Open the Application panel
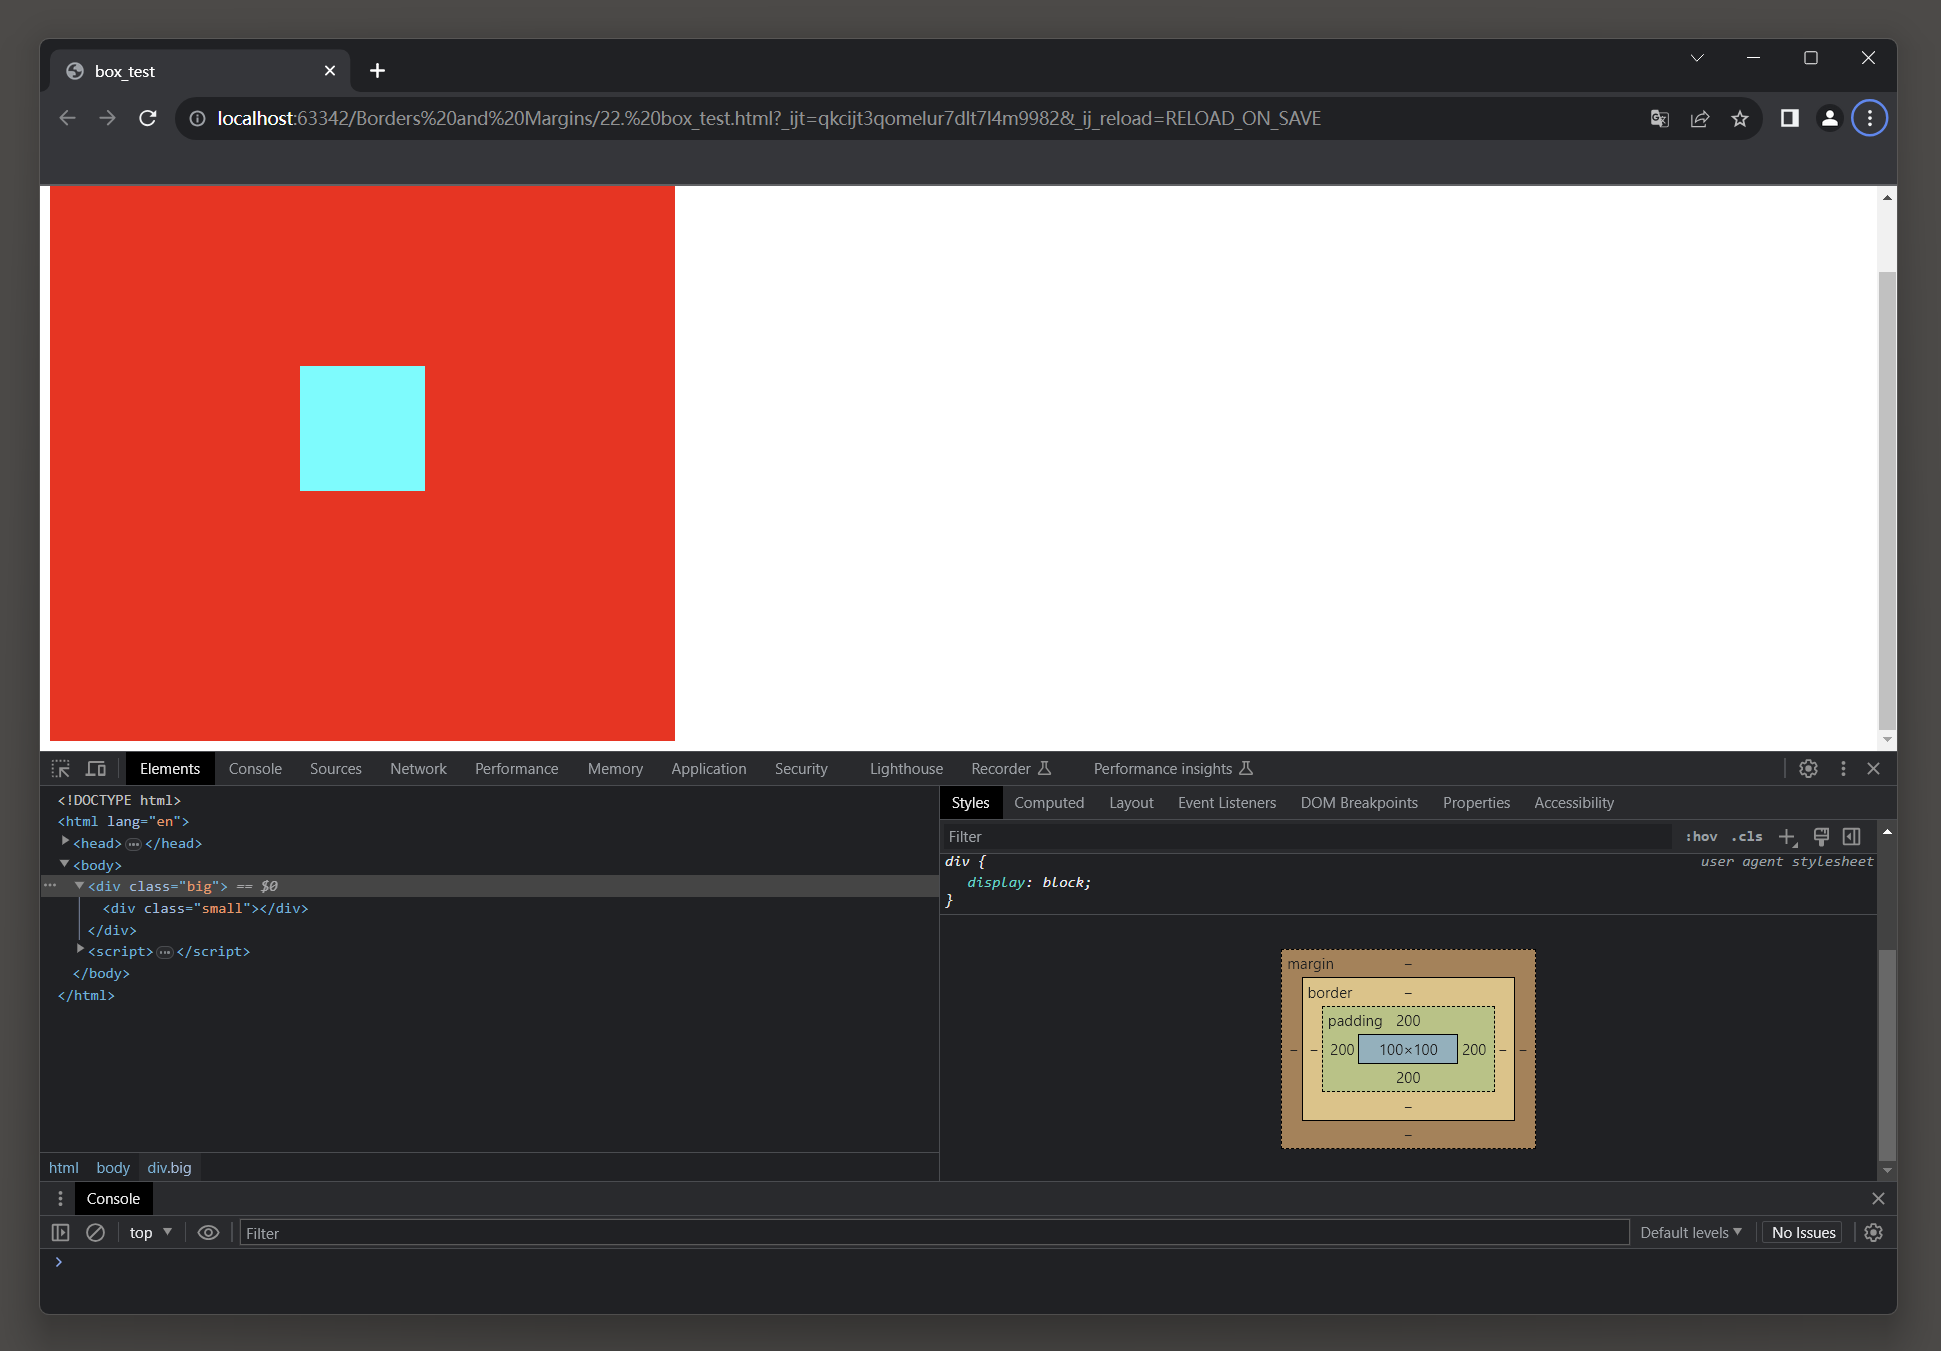The width and height of the screenshot is (1941, 1351). point(709,768)
